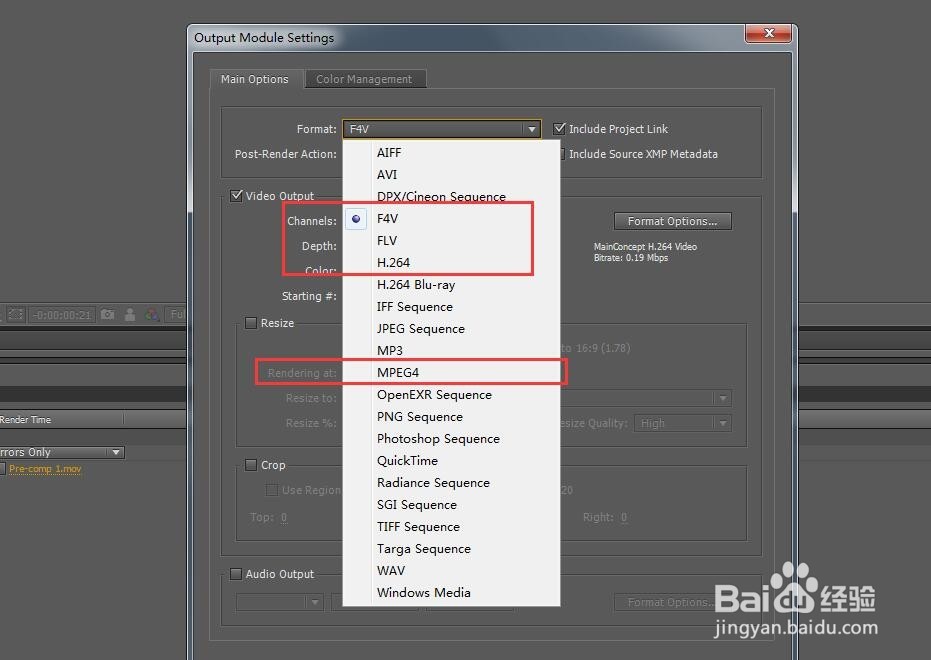Viewport: 931px width, 660px height.
Task: Close the Output Module Settings dialog
Action: pos(768,33)
